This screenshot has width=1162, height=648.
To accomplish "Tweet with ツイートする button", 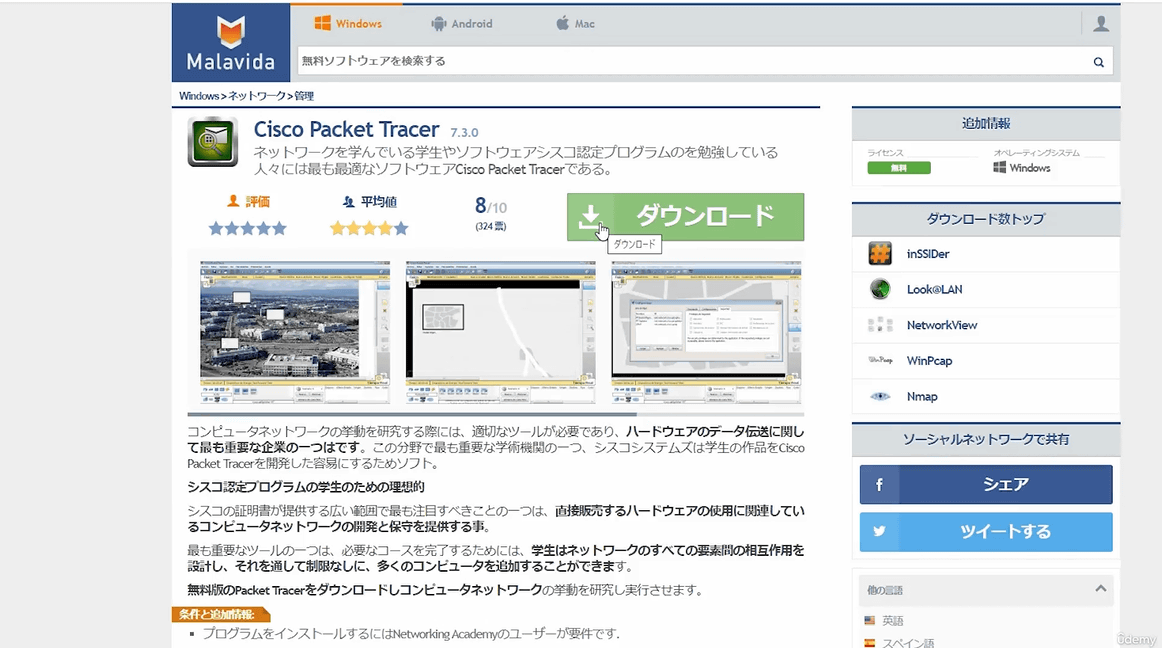I will [986, 532].
